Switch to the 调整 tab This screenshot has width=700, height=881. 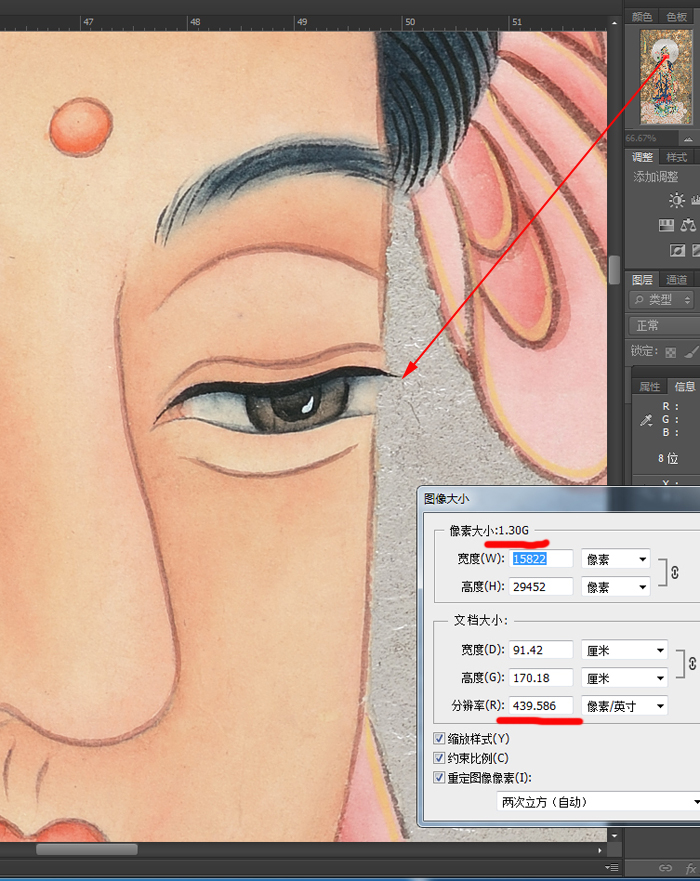642,157
